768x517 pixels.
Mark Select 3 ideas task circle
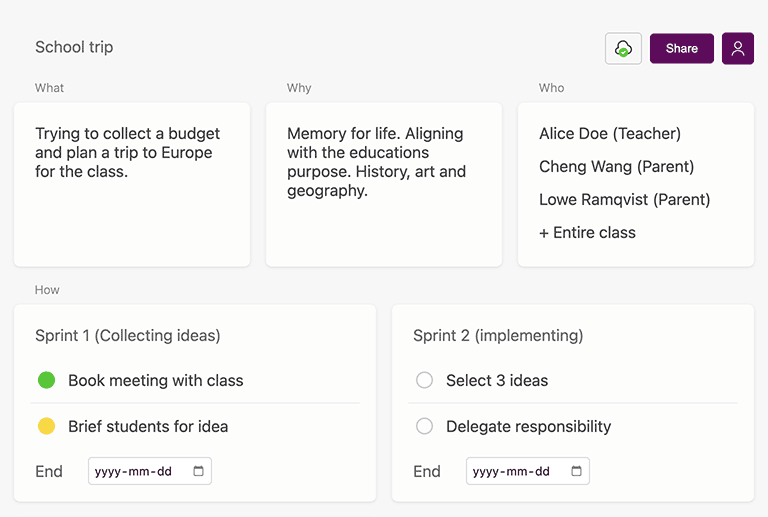point(424,380)
